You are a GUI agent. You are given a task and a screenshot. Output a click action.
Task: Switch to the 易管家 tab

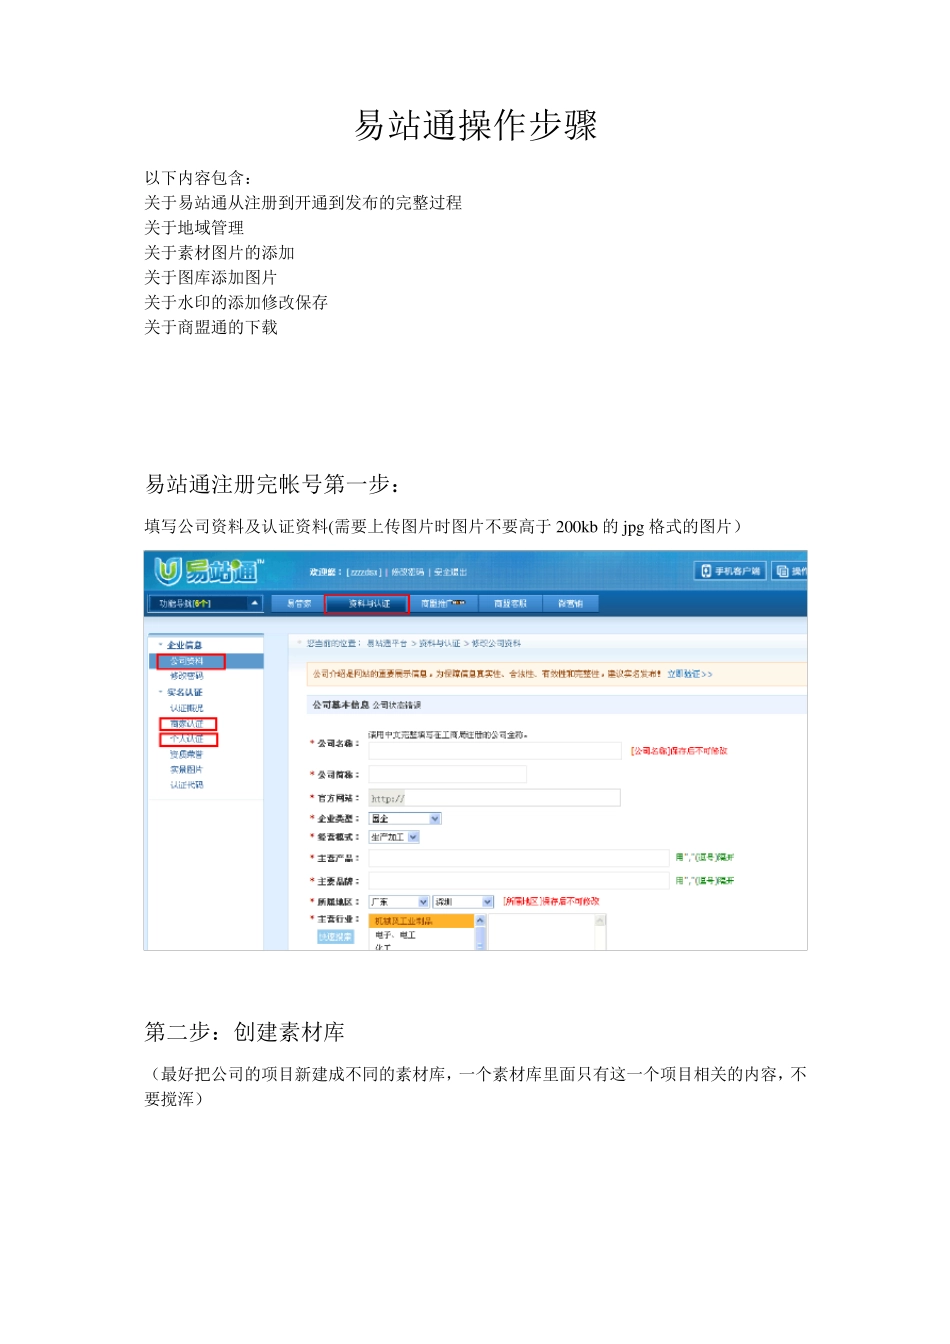298,603
